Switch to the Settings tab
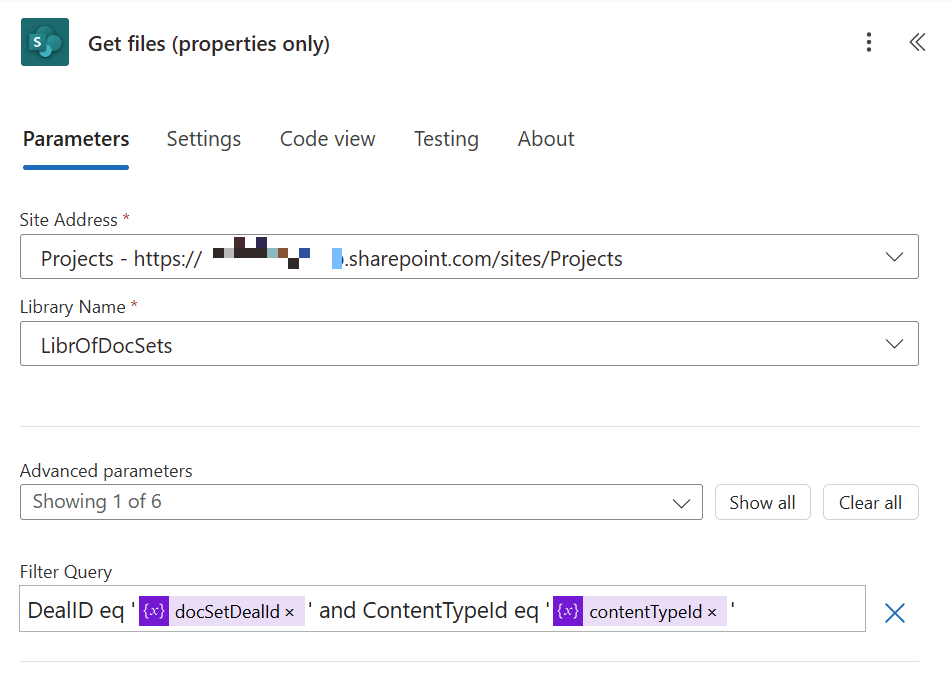The image size is (952, 684). 203,139
